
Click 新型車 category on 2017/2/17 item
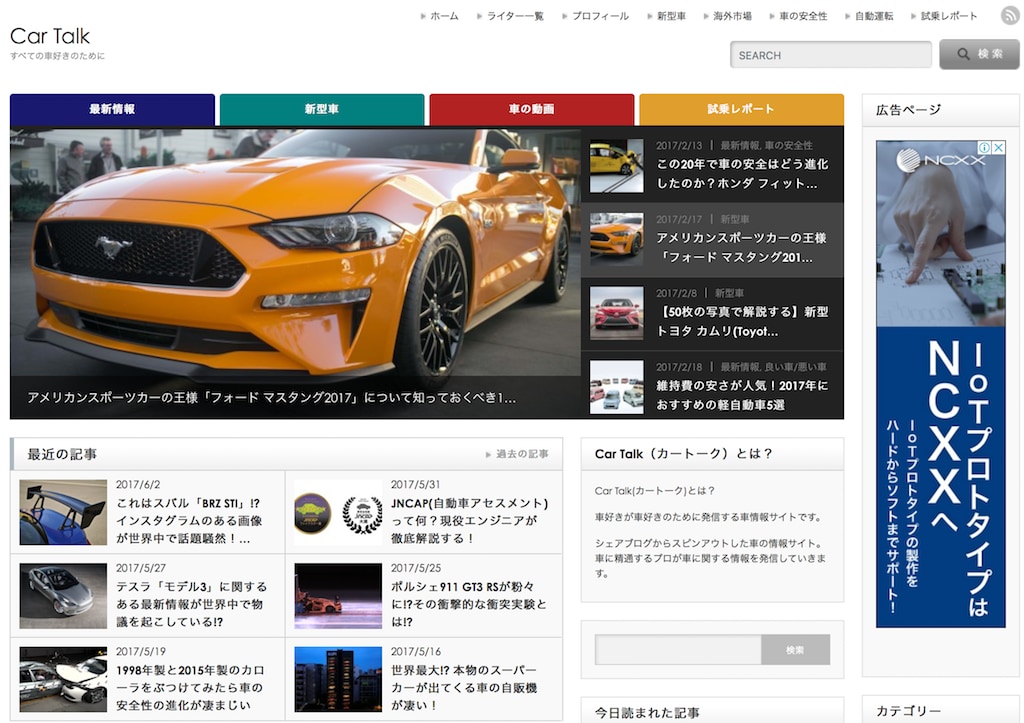[x=735, y=219]
